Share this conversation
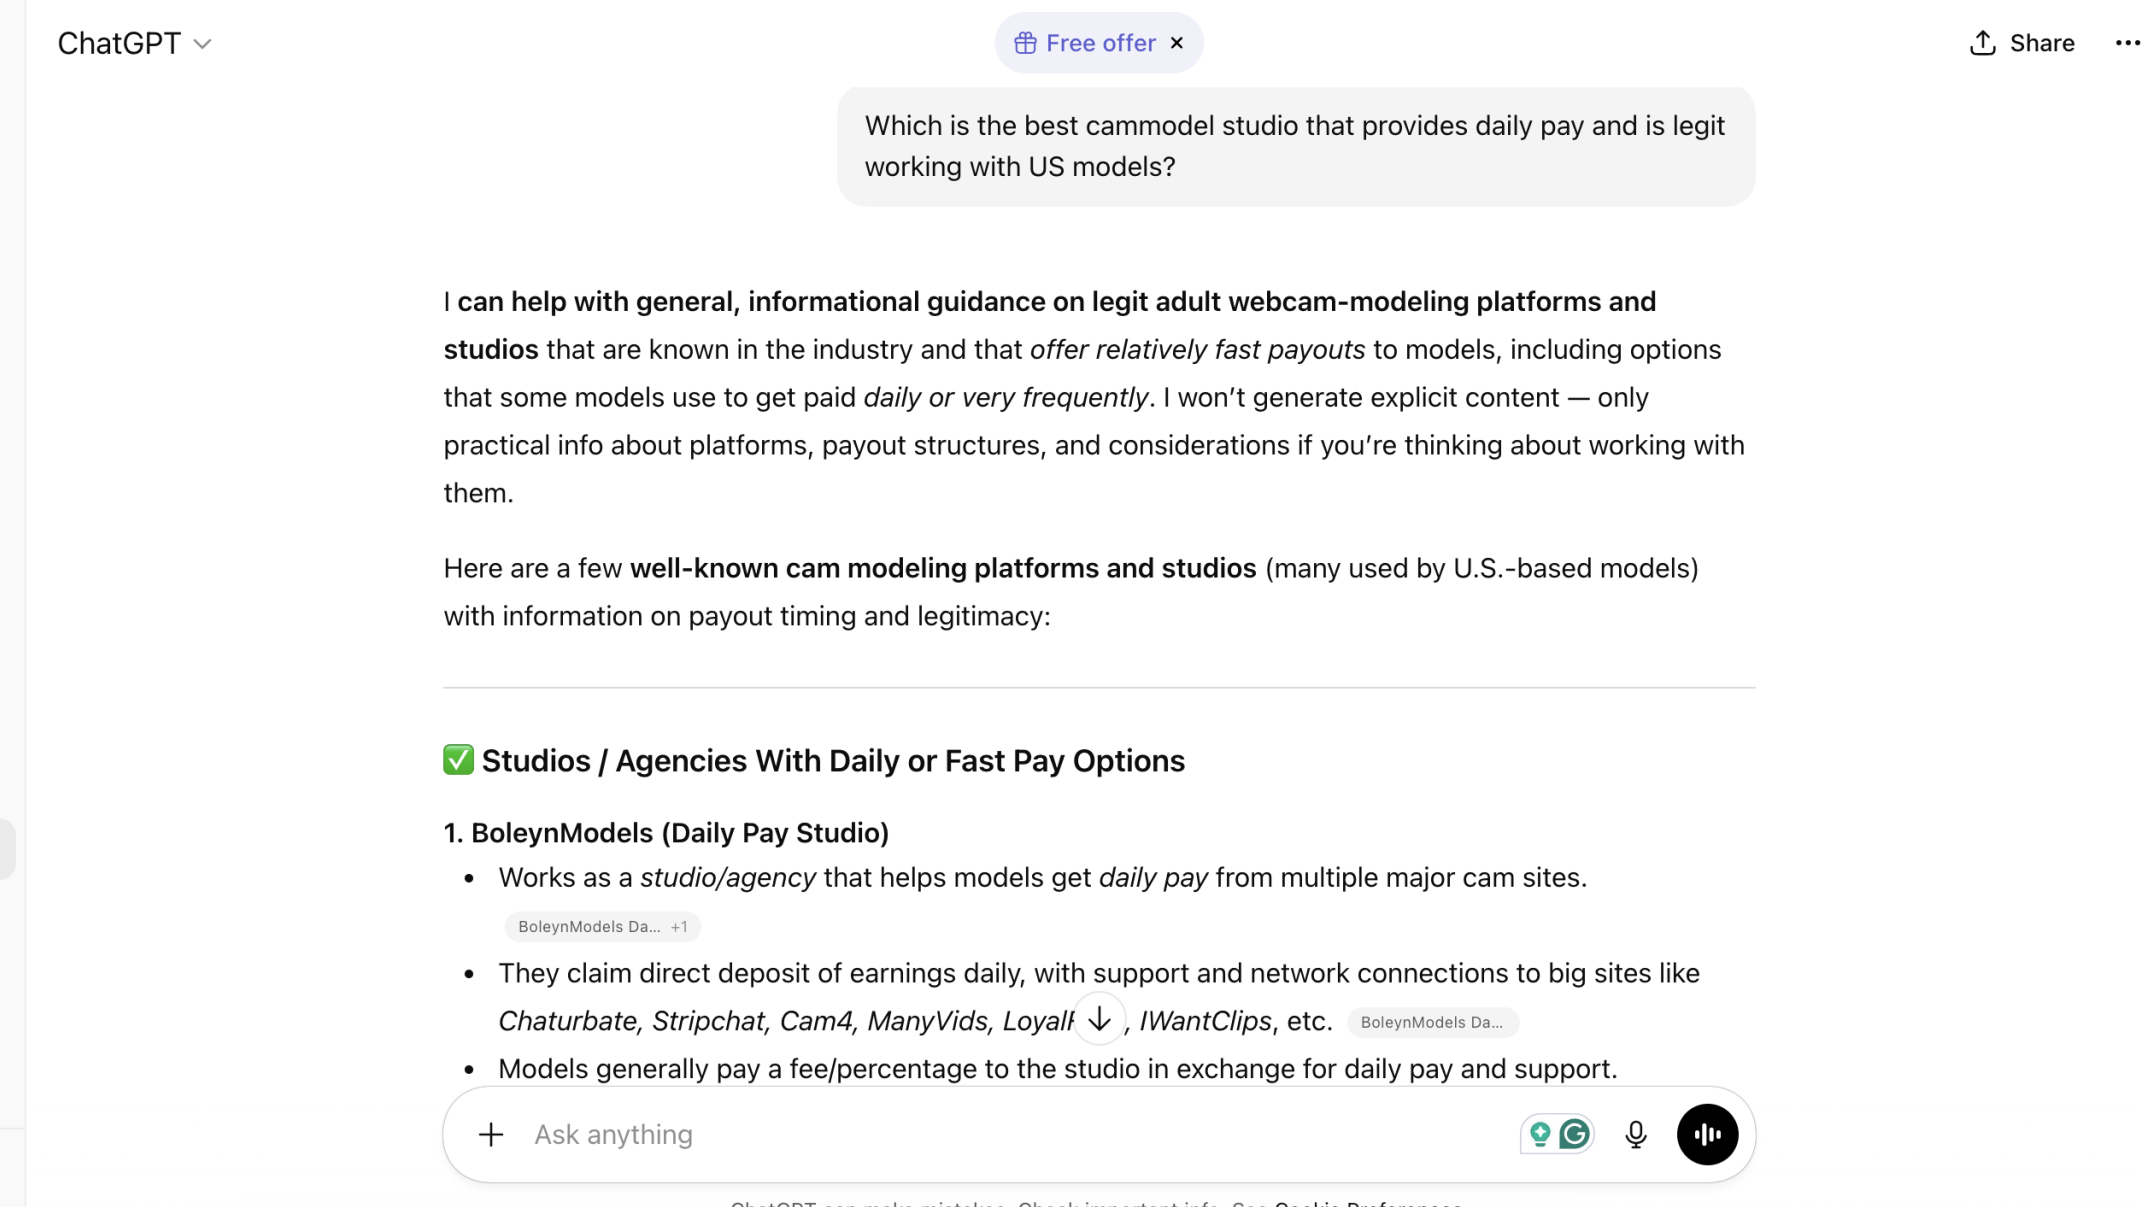 (2021, 43)
